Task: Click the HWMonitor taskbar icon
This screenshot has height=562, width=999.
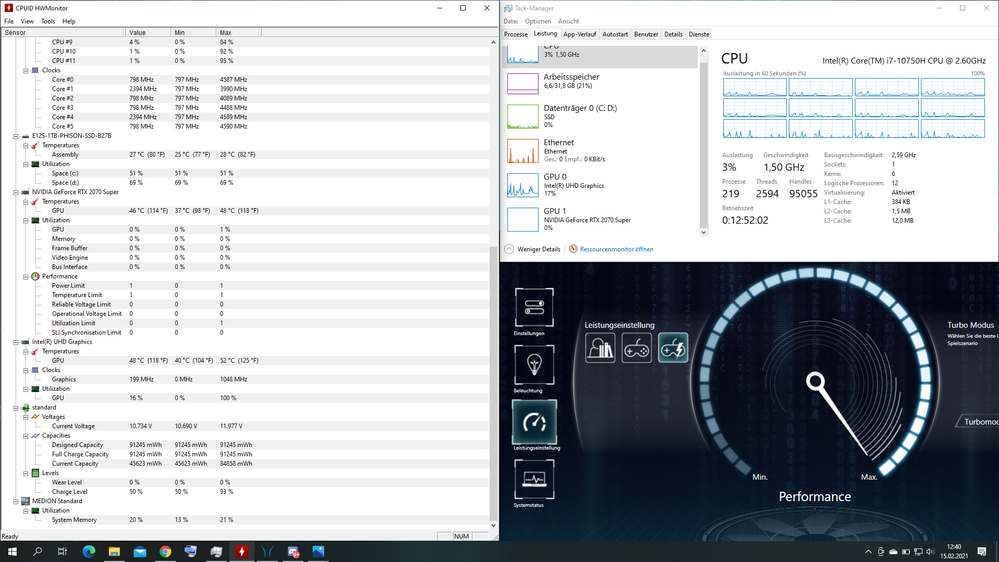Action: point(241,551)
